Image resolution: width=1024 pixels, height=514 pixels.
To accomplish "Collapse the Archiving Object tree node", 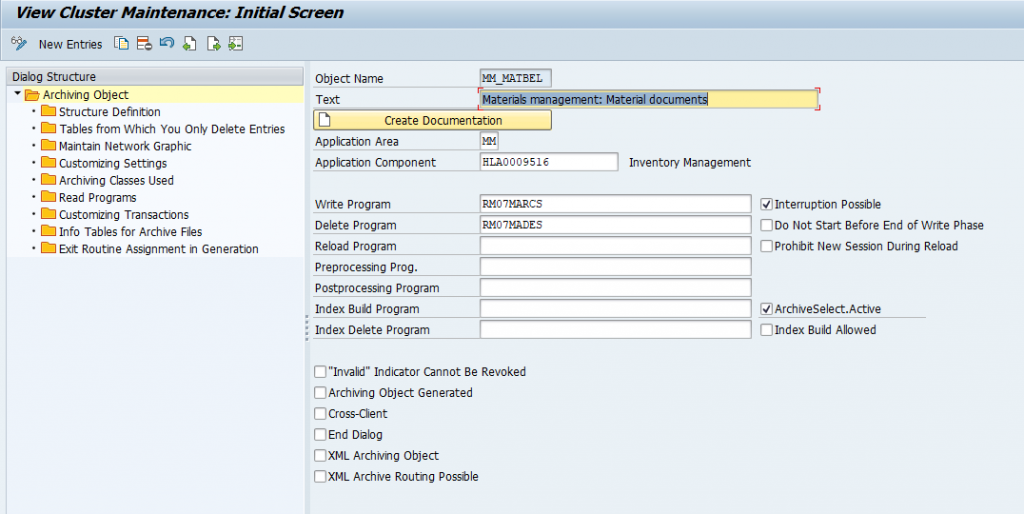I will pyautogui.click(x=18, y=94).
